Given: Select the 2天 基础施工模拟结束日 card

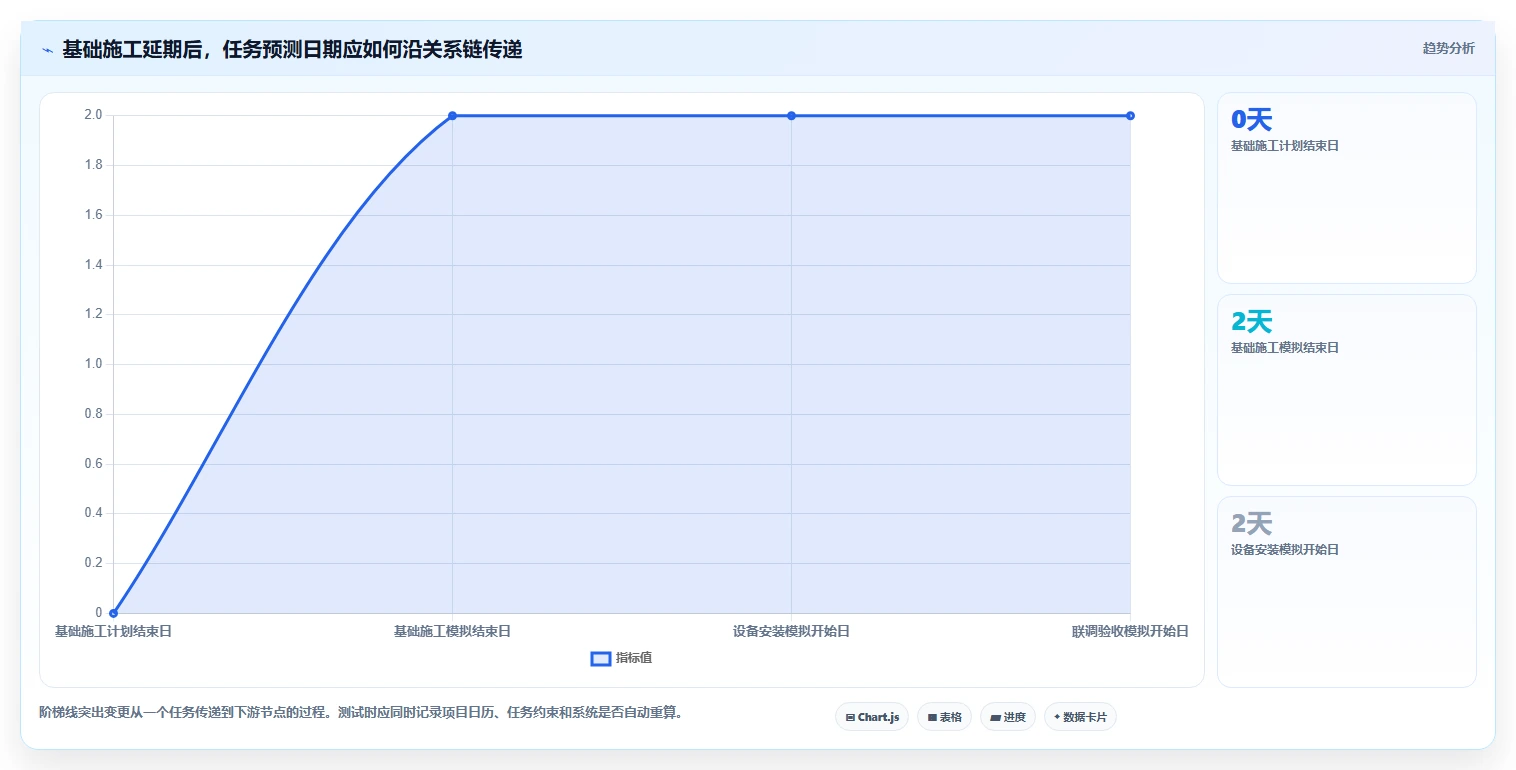Looking at the screenshot, I should coord(1346,390).
